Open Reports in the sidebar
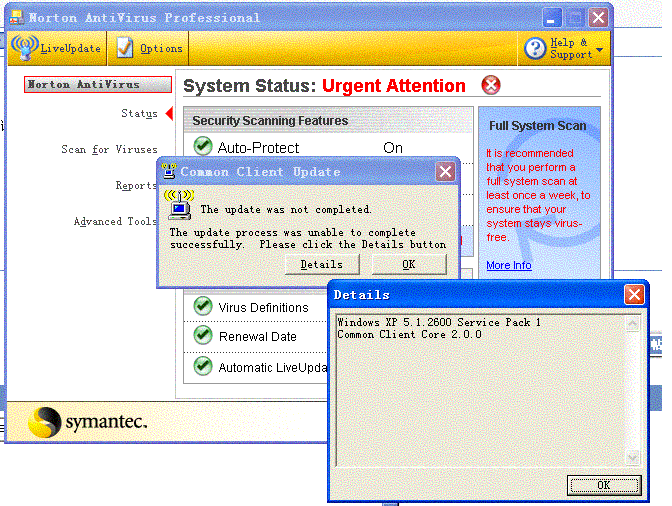Screen dimensions: 672x506 tap(136, 186)
